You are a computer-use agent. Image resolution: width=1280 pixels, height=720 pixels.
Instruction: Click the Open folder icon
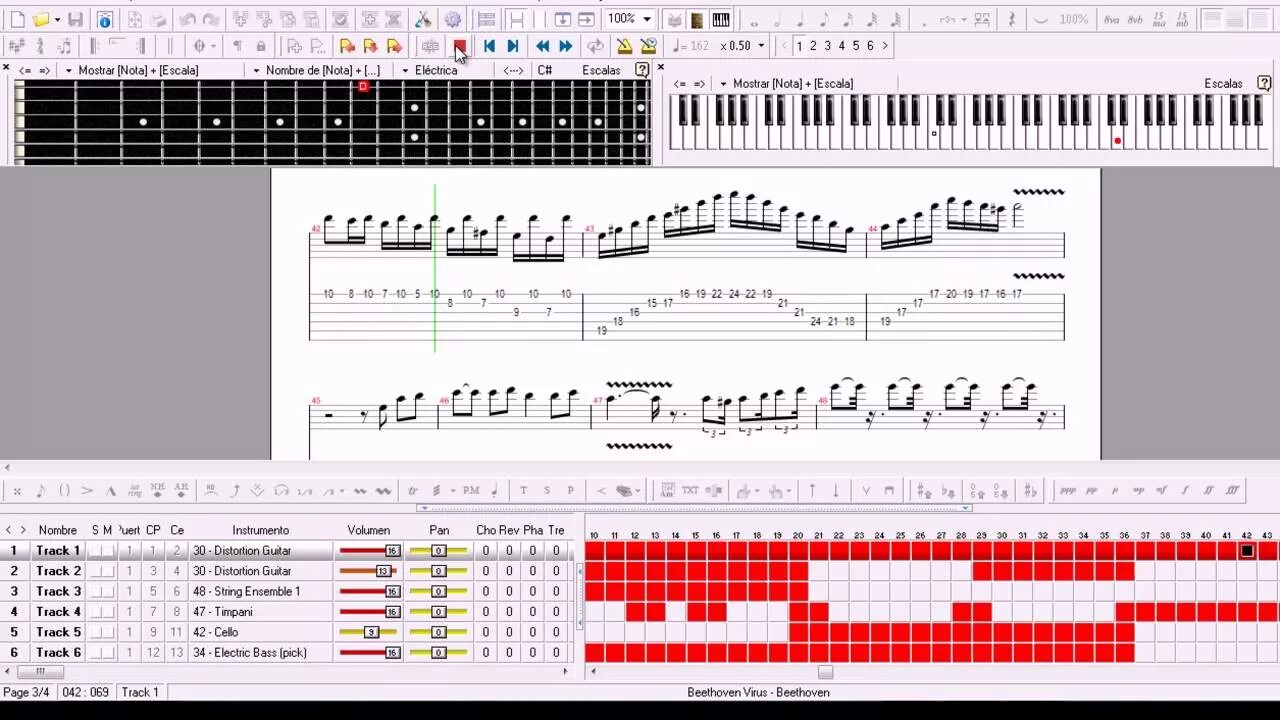[x=41, y=20]
